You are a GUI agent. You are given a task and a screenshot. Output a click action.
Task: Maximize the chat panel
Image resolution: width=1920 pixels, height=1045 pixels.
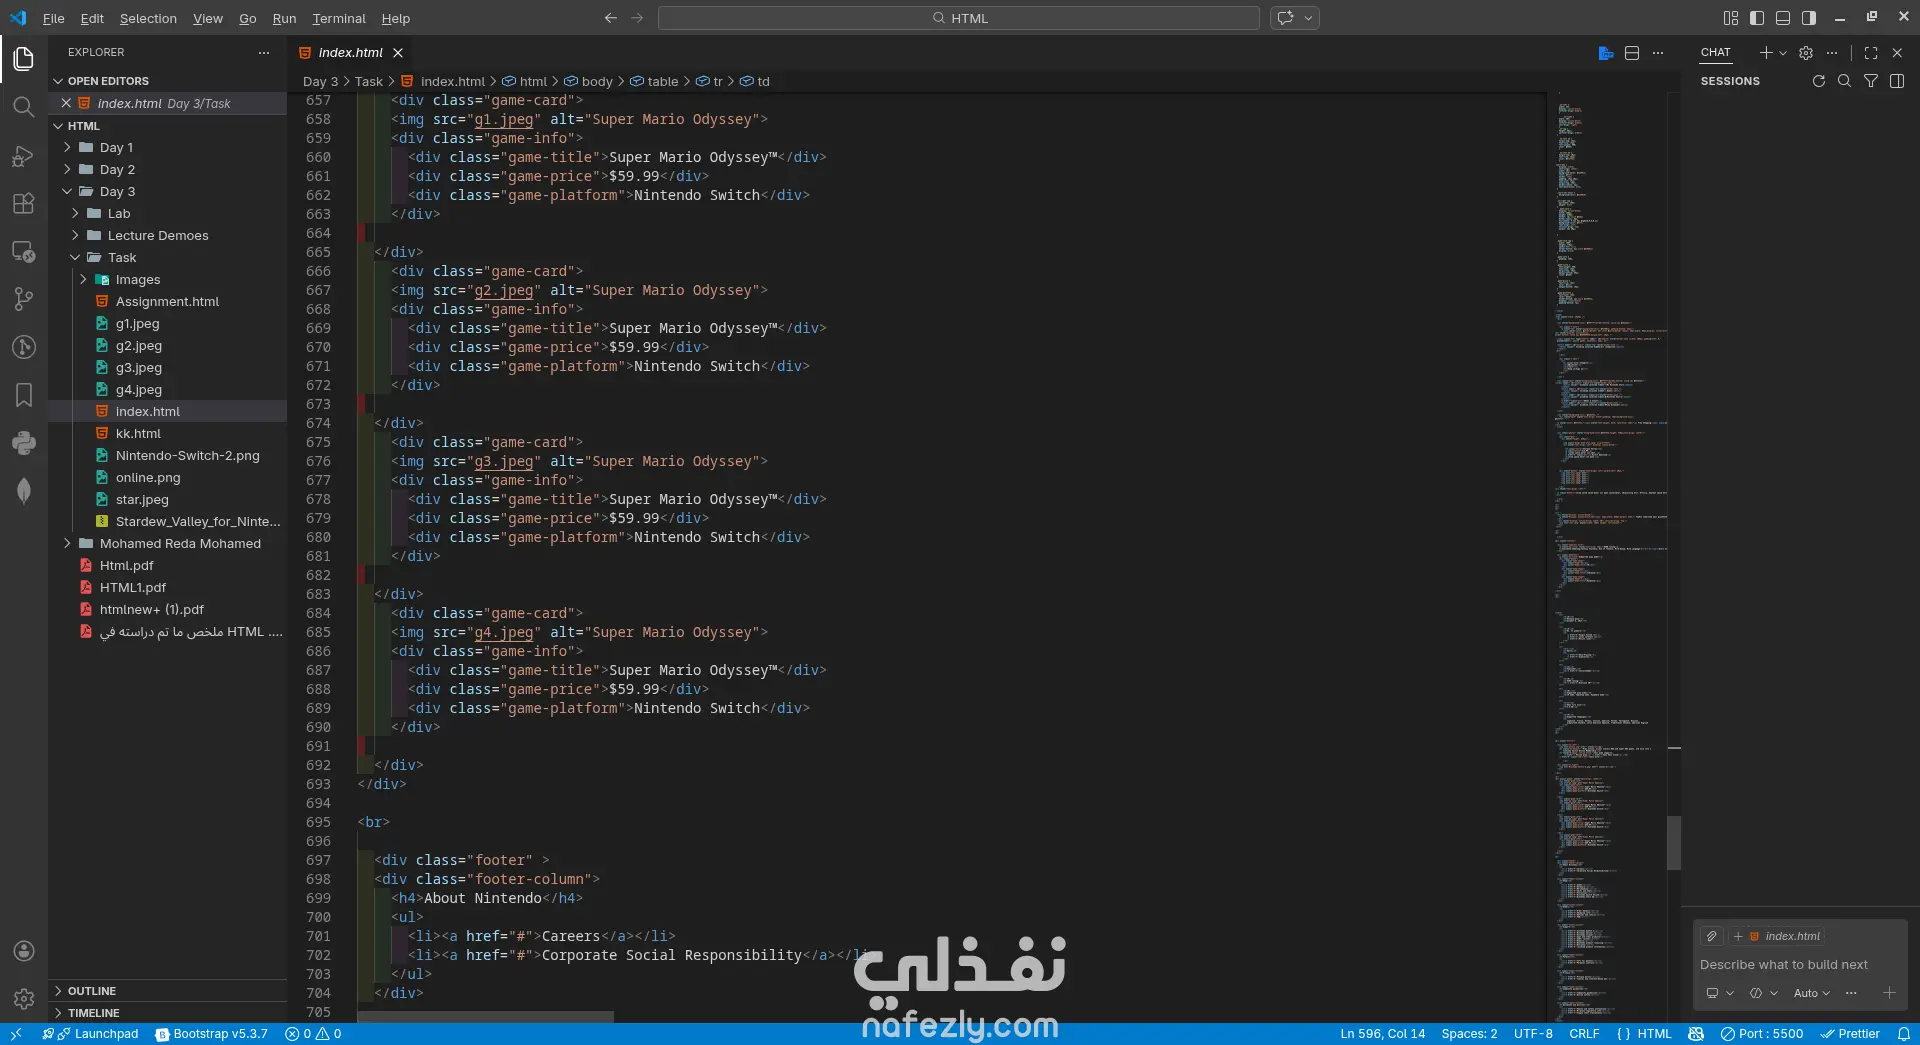click(x=1871, y=53)
